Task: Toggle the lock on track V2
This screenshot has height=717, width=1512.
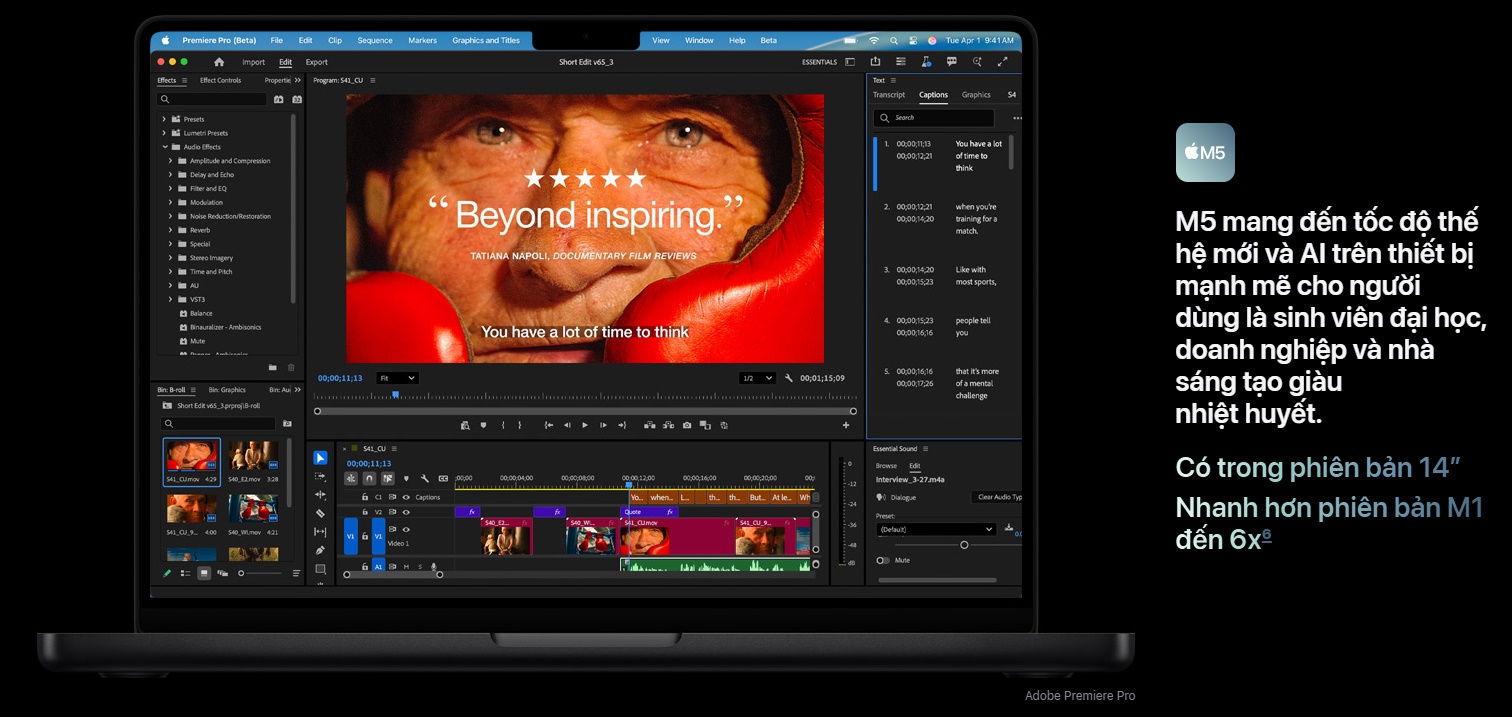Action: tap(365, 512)
